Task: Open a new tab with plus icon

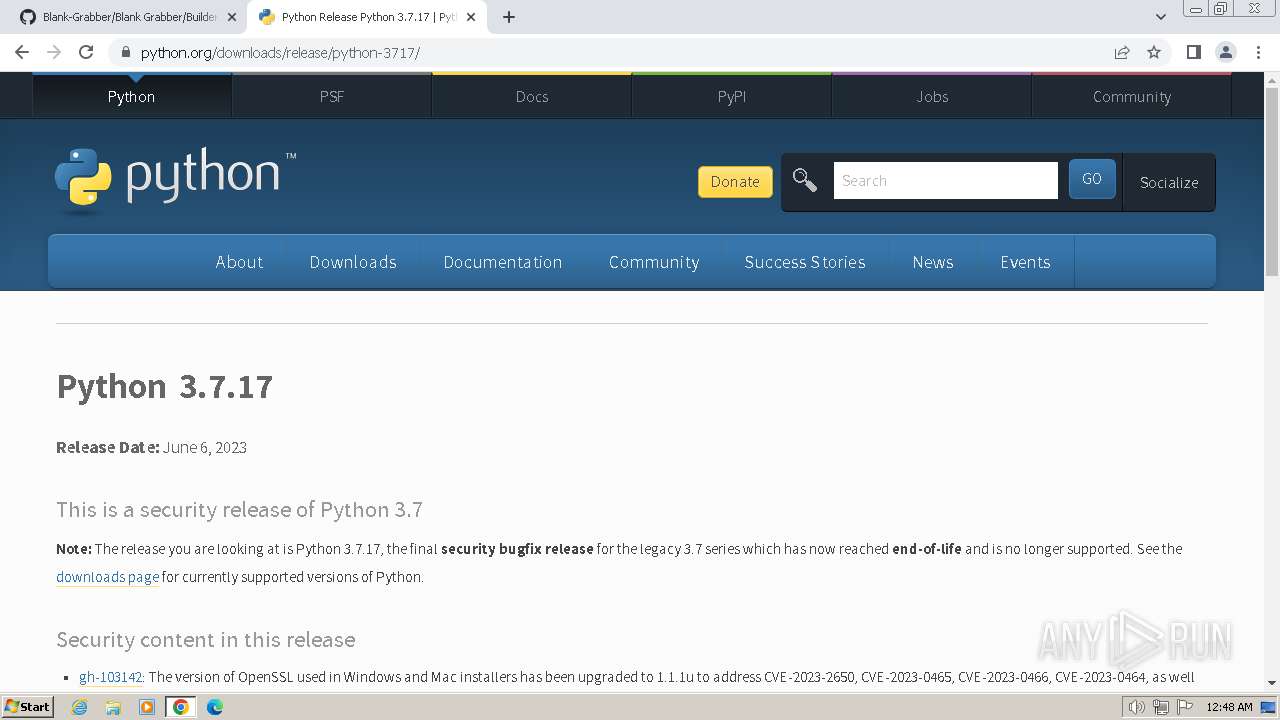Action: (508, 17)
